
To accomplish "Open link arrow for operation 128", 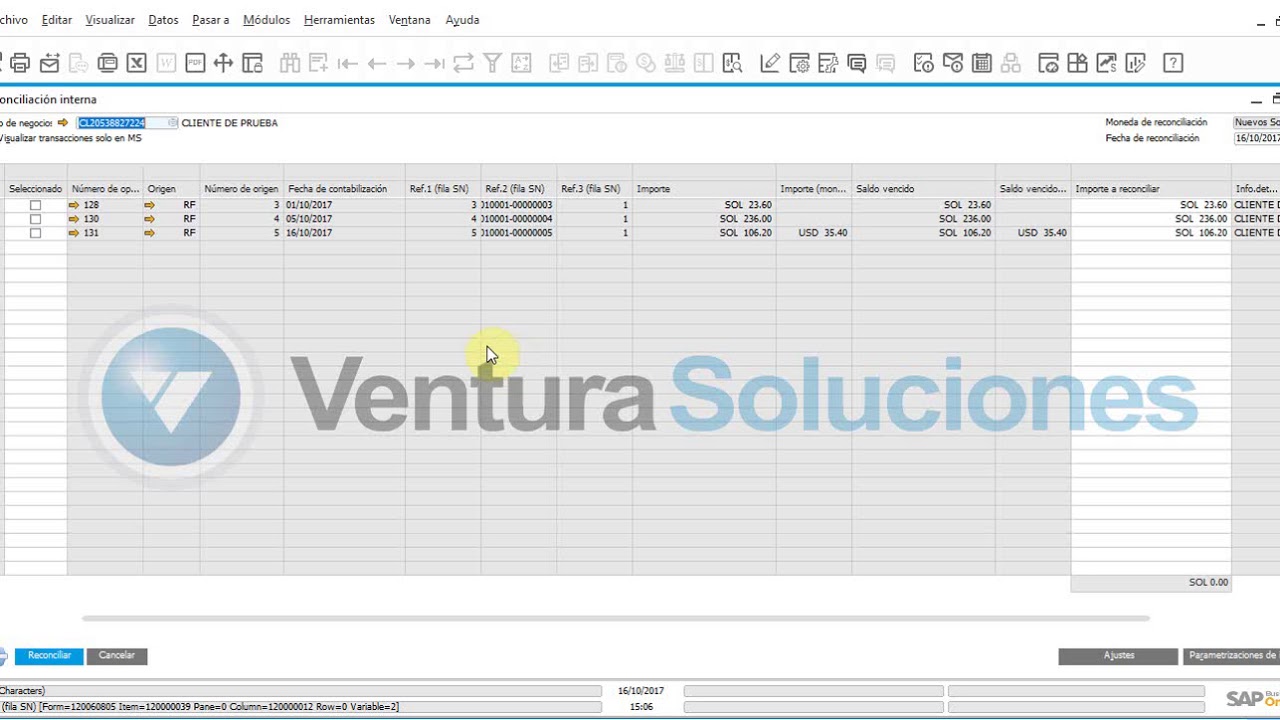I will tap(74, 205).
